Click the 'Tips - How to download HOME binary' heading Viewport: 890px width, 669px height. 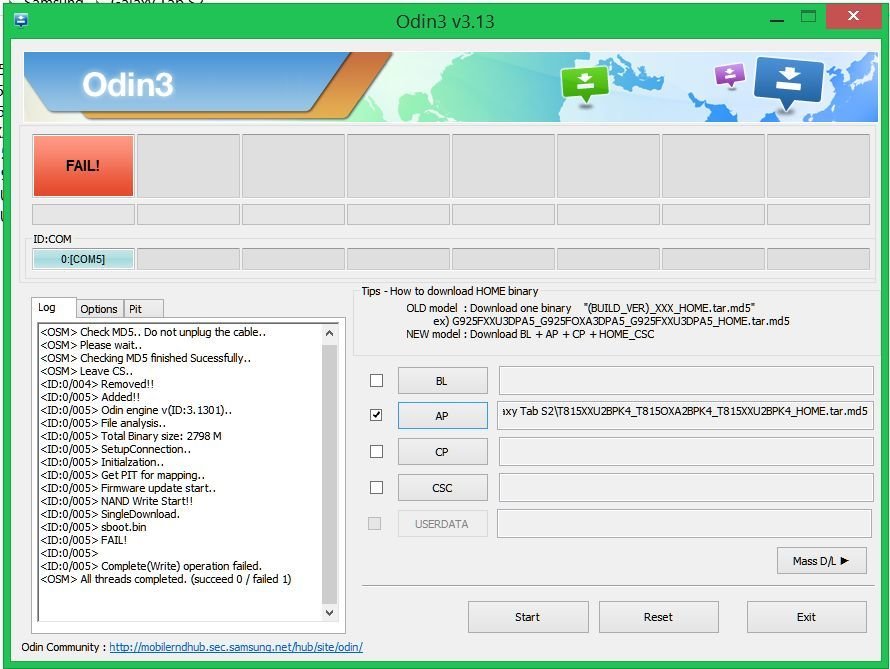(x=450, y=291)
